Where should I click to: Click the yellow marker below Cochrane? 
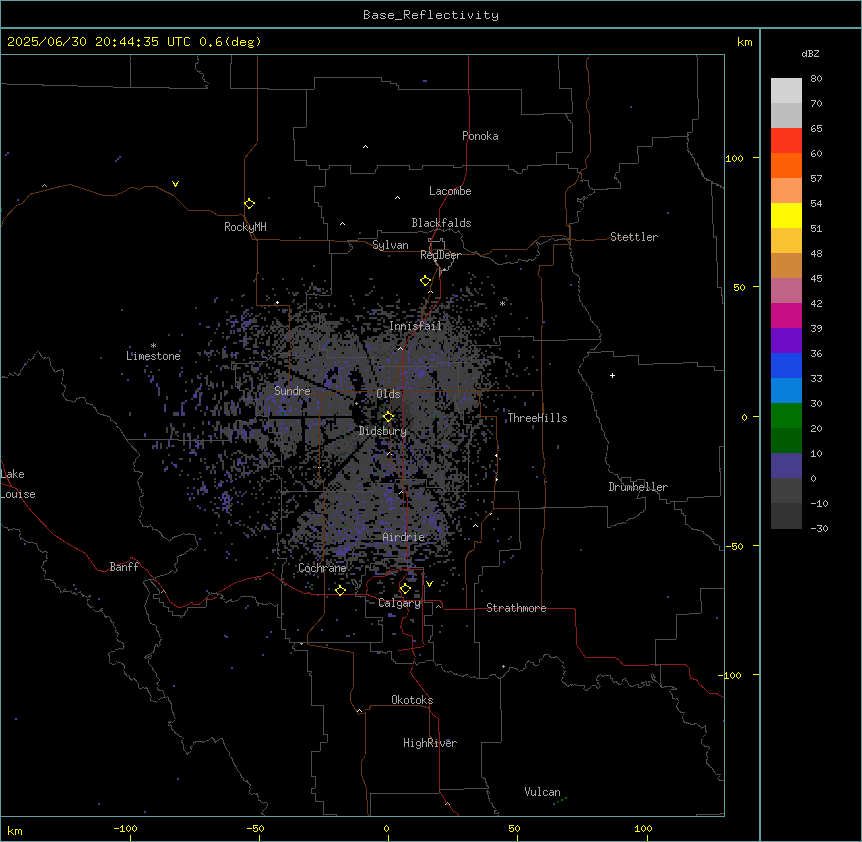pyautogui.click(x=340, y=590)
